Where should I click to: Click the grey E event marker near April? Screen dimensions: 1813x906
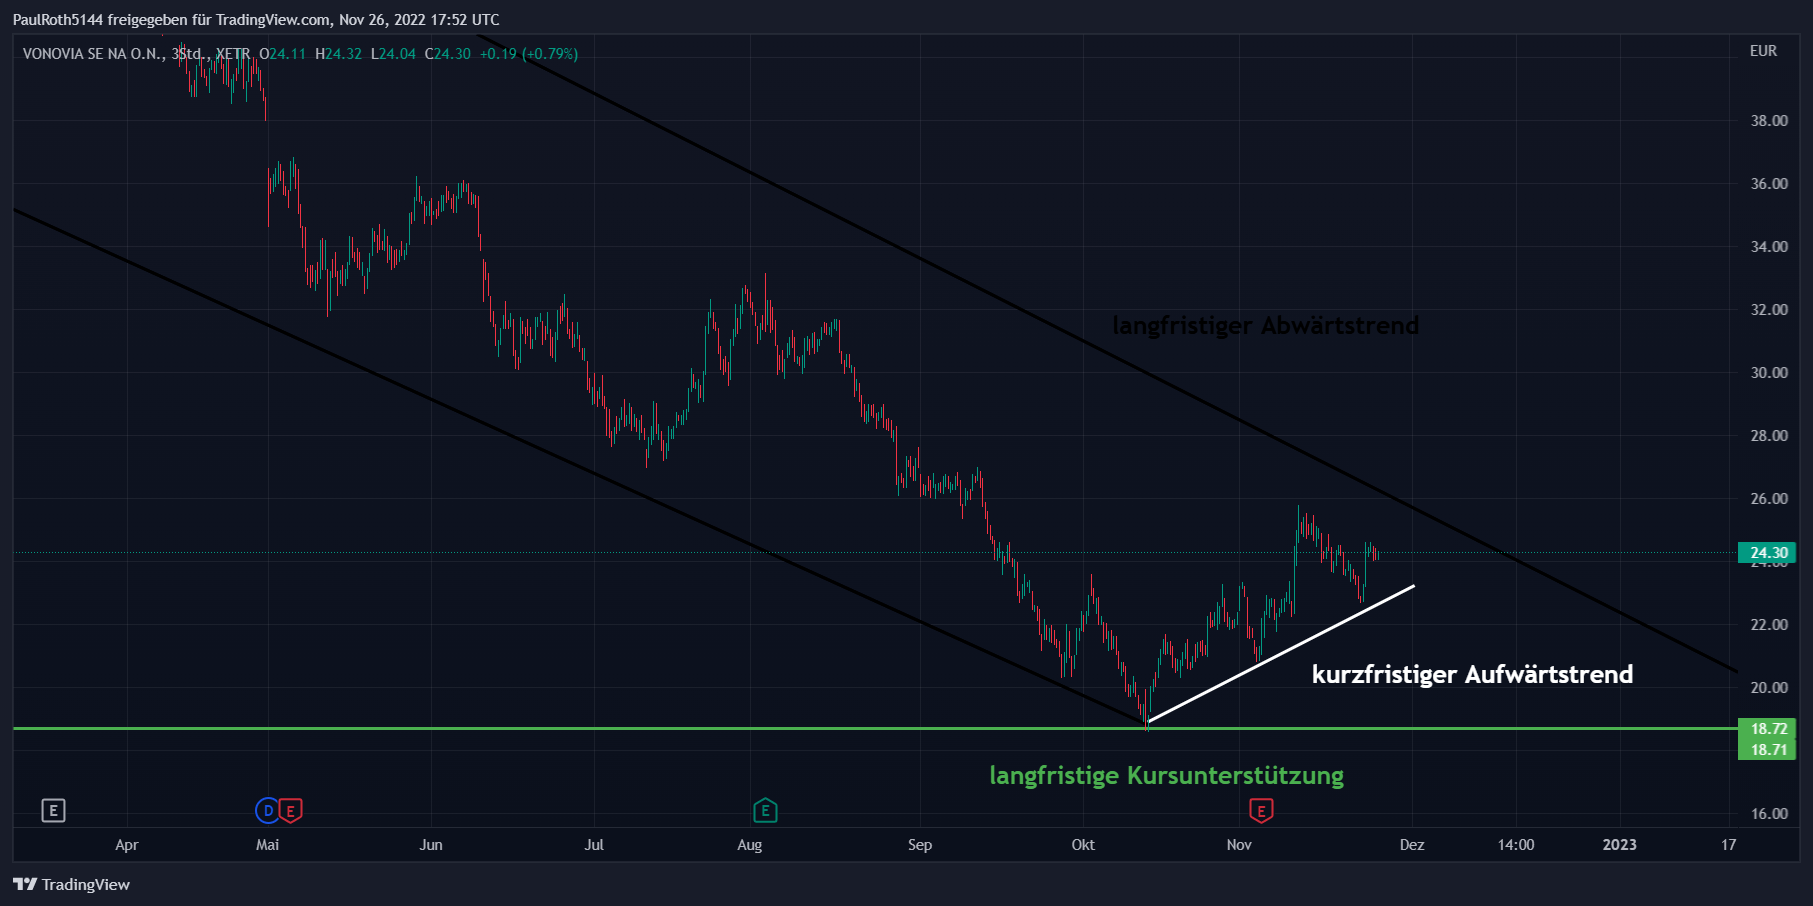pyautogui.click(x=54, y=811)
